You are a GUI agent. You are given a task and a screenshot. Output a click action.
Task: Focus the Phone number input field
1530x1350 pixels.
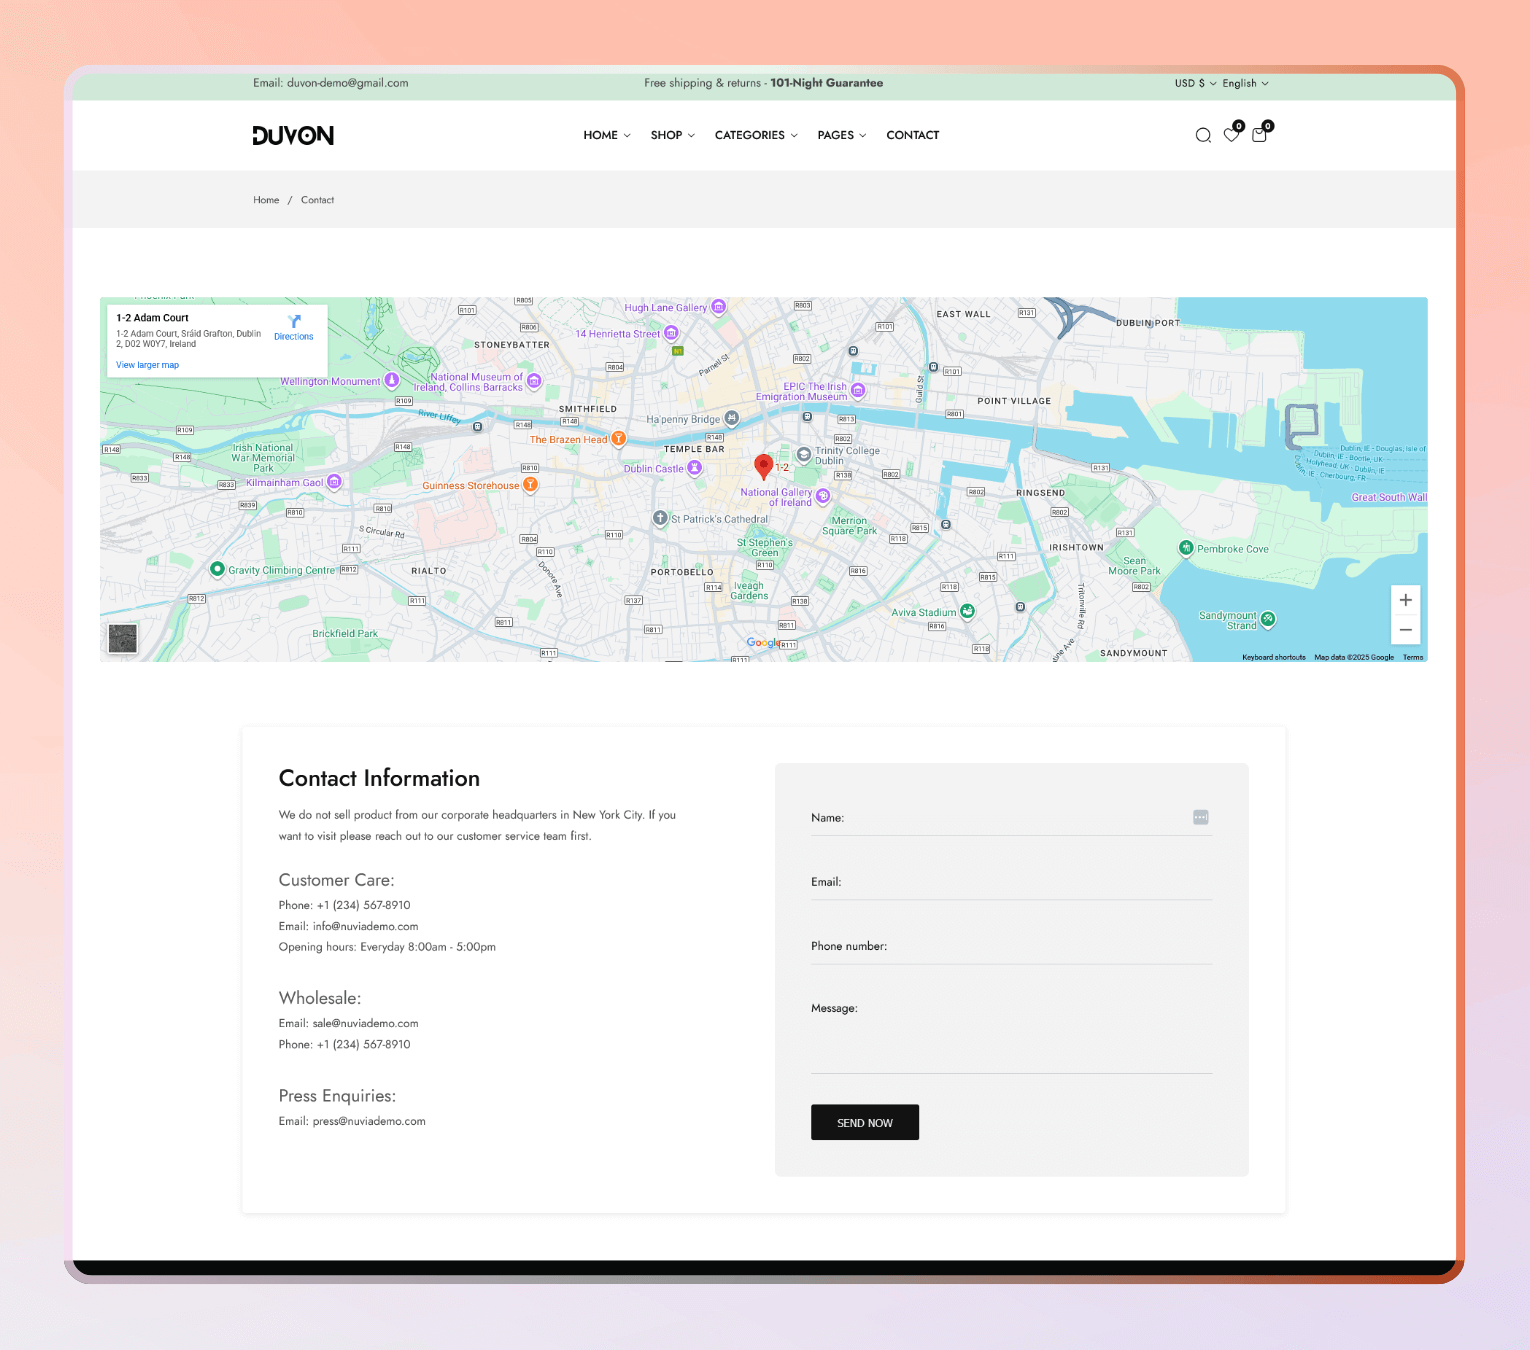click(1011, 946)
